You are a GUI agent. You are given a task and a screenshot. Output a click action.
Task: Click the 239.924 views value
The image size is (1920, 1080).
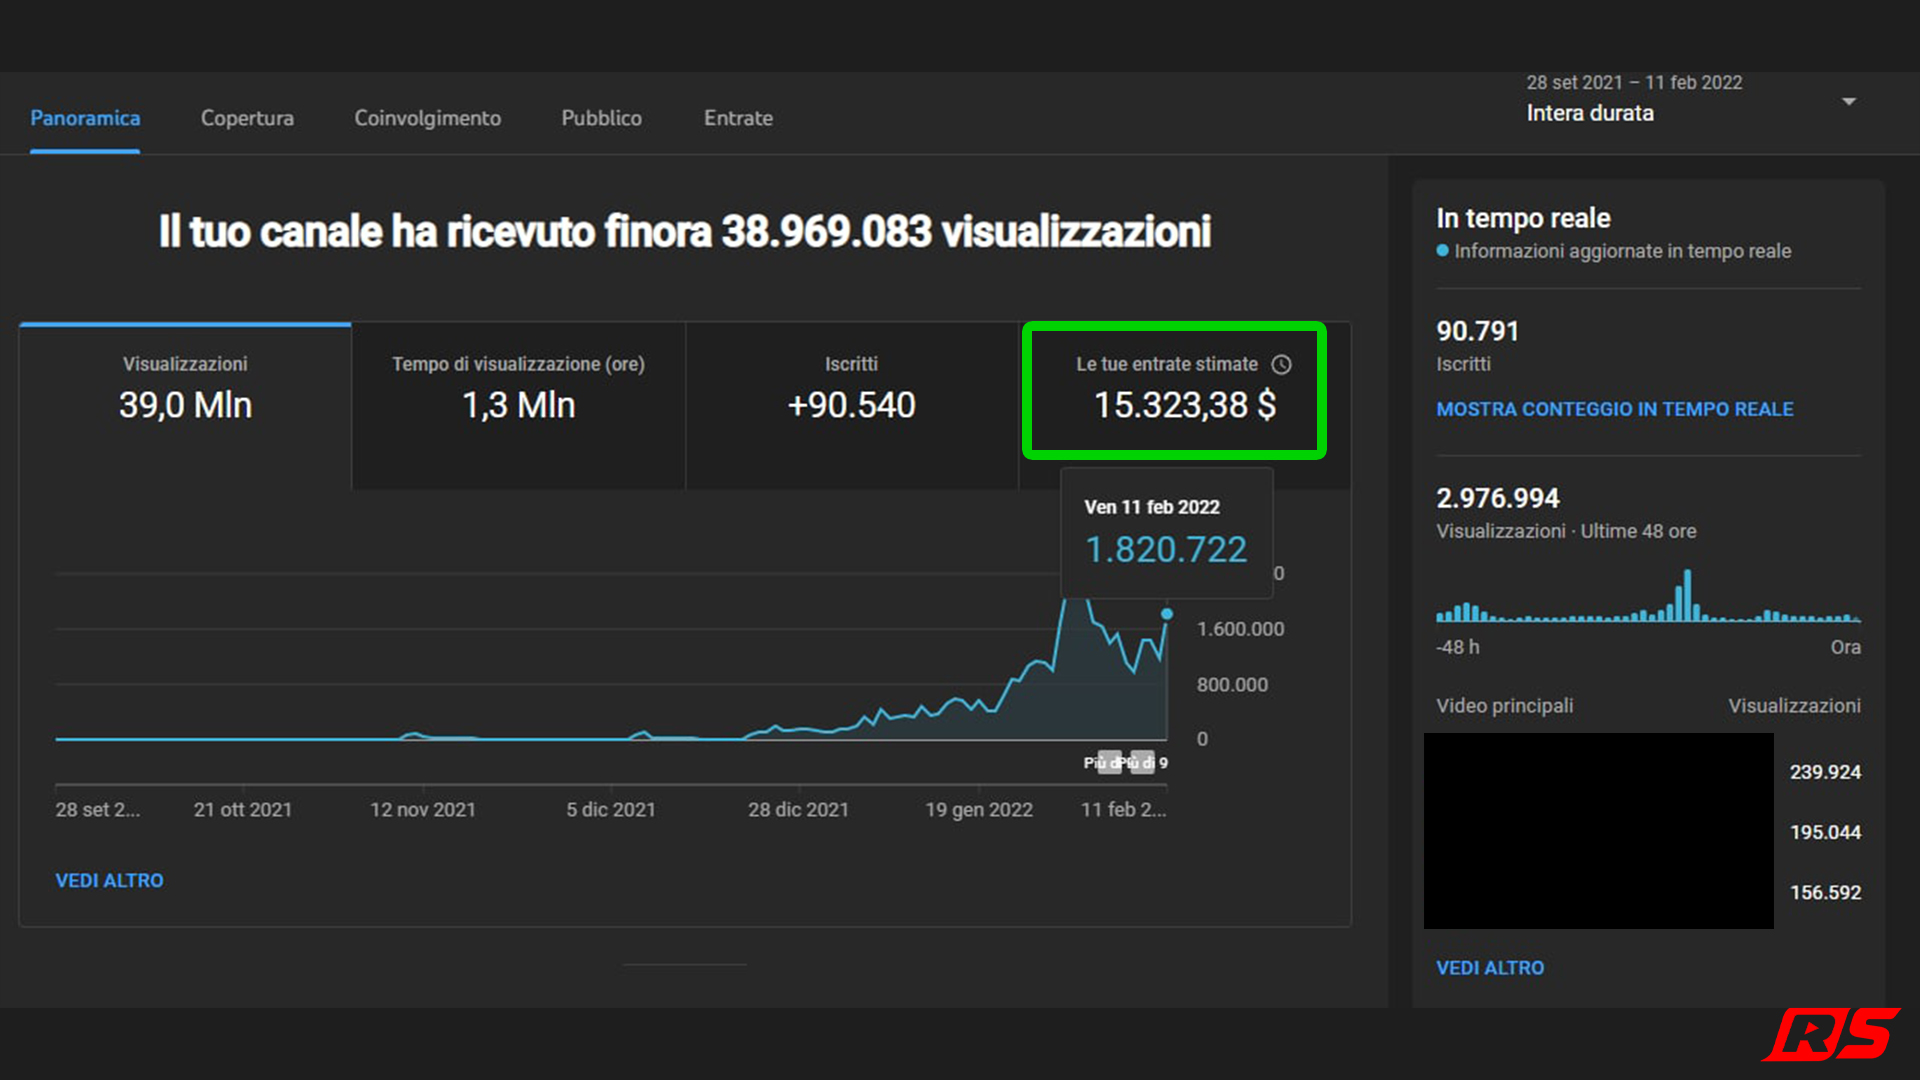(x=1825, y=772)
